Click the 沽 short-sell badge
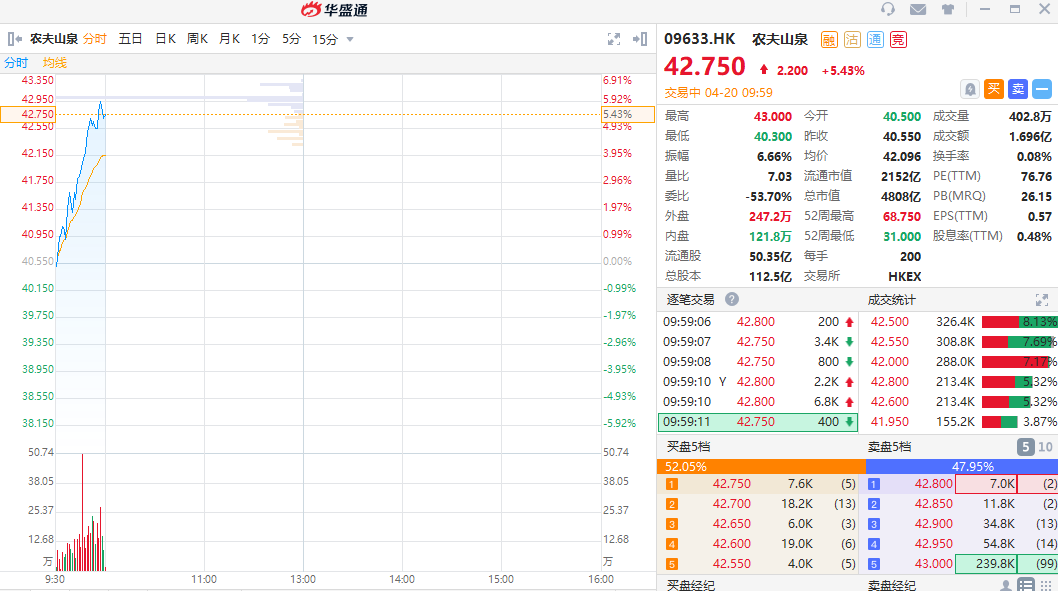This screenshot has height=591, width=1058. 852,40
